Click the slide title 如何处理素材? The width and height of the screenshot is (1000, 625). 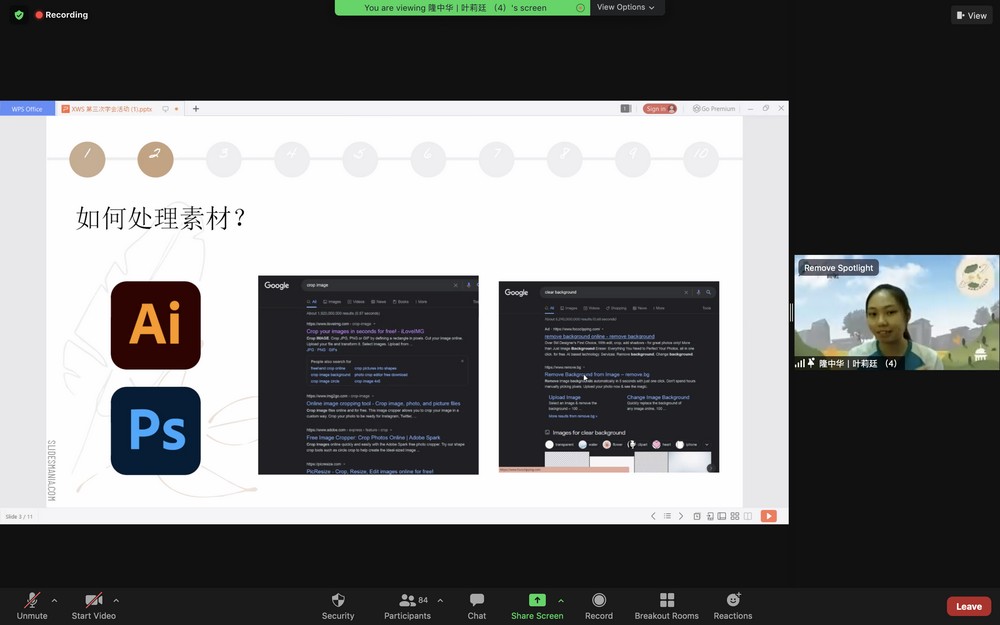[x=161, y=218]
